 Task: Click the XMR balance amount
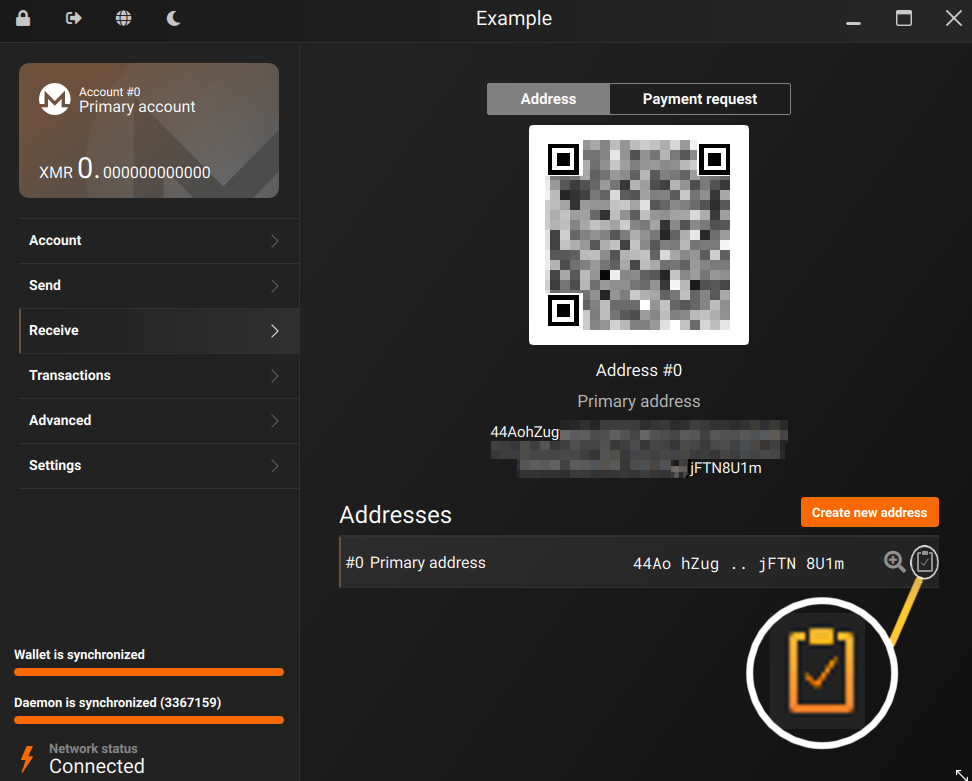point(125,169)
